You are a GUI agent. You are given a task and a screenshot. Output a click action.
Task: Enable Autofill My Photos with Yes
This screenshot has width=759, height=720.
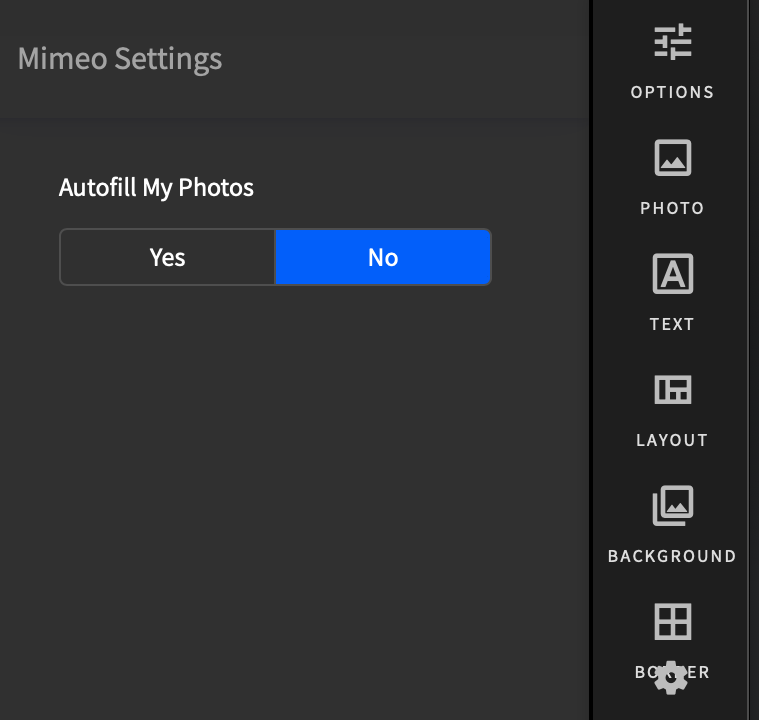click(167, 257)
